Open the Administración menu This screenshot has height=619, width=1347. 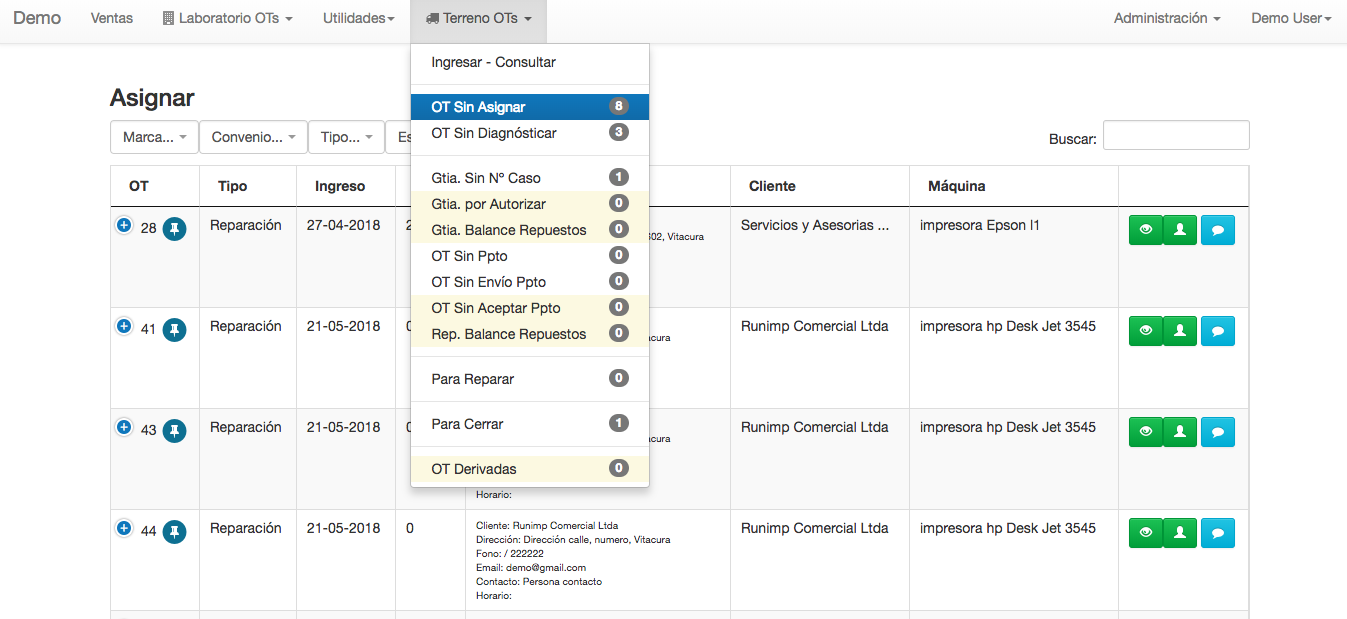pos(1167,18)
